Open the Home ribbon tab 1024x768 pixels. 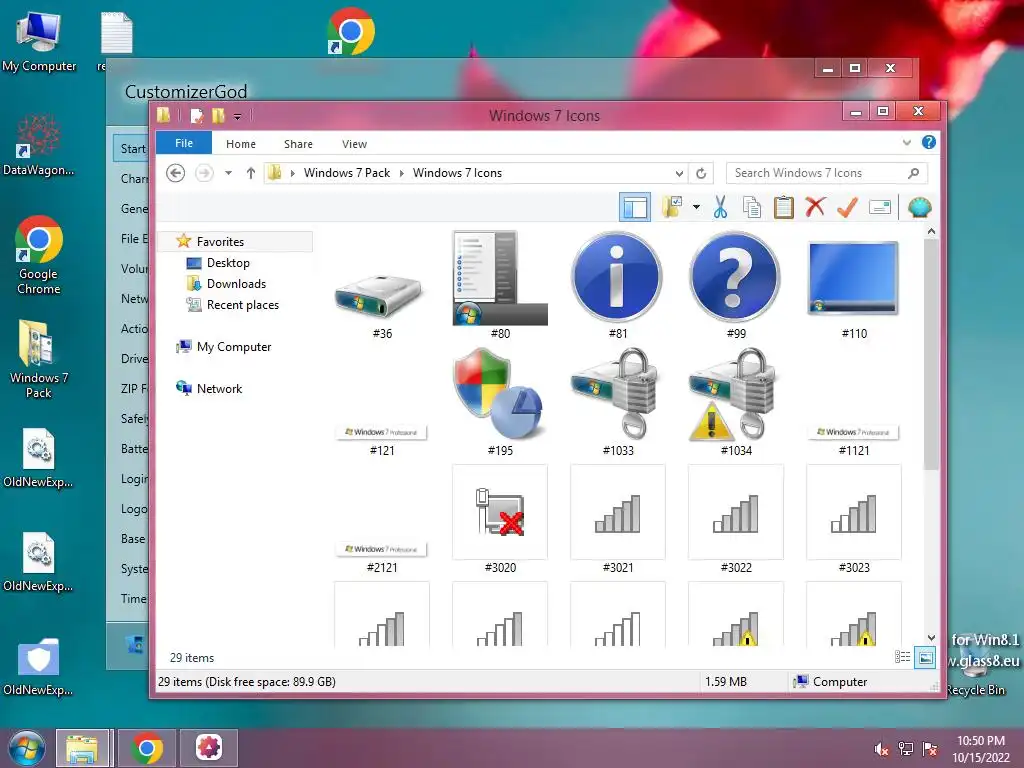(x=241, y=144)
